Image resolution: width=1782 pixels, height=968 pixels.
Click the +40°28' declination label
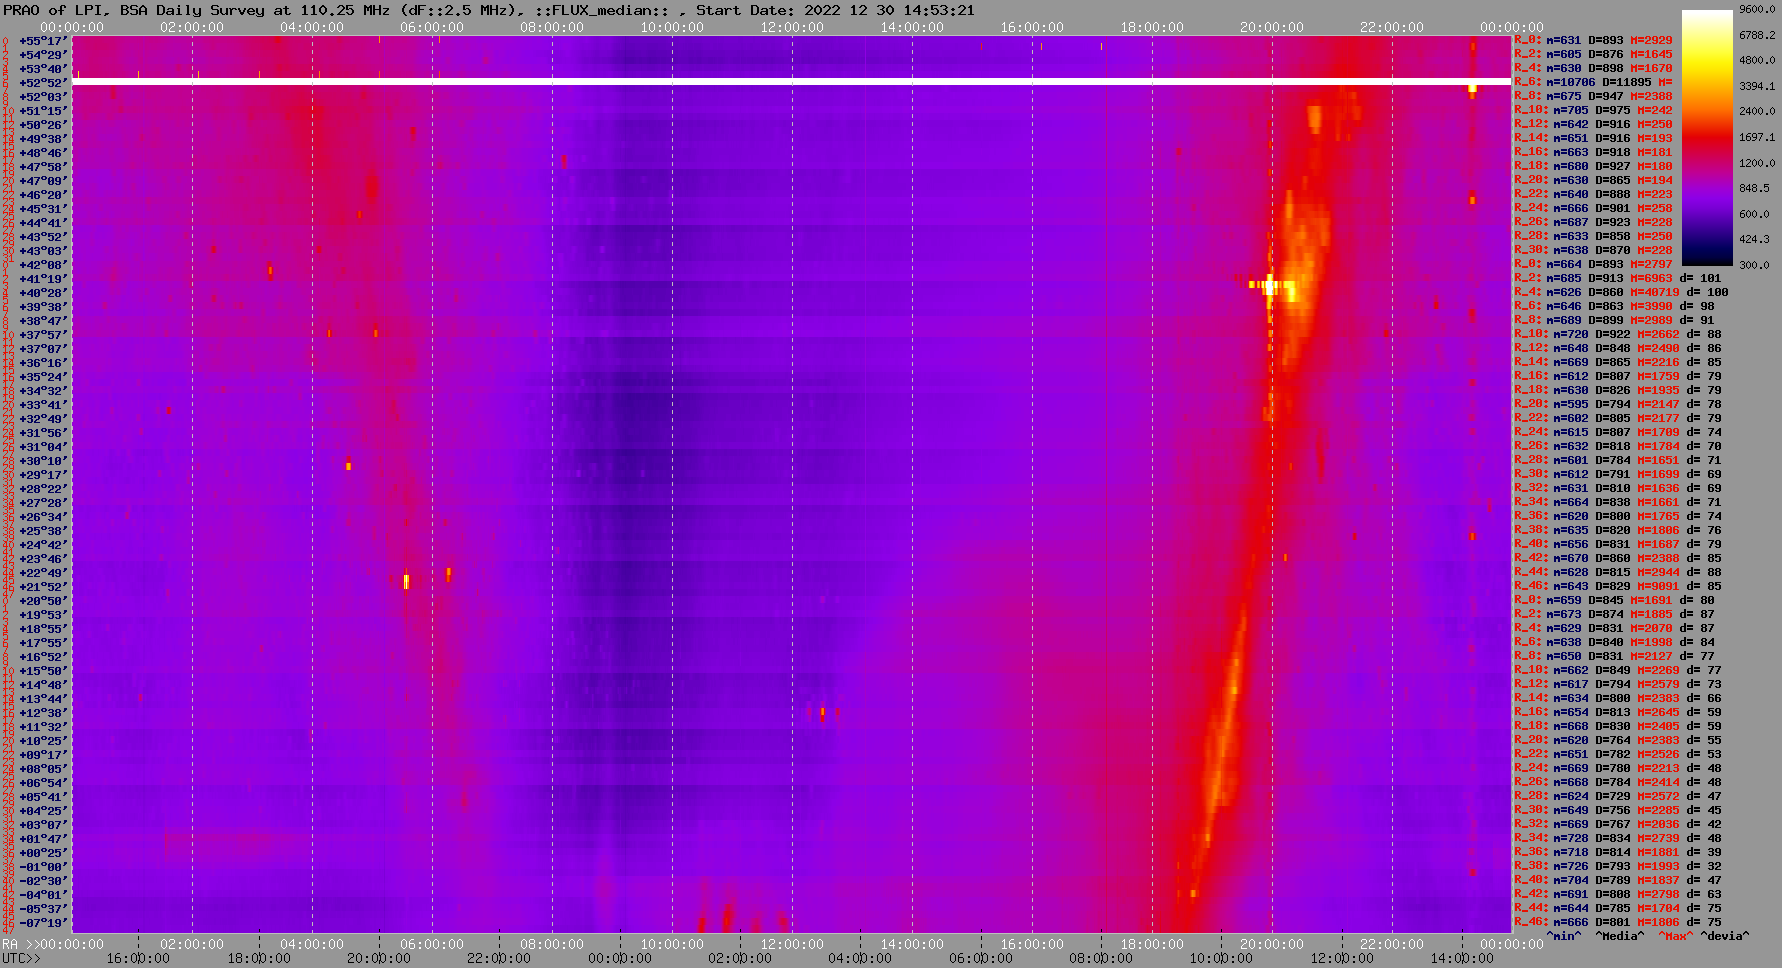(43, 293)
